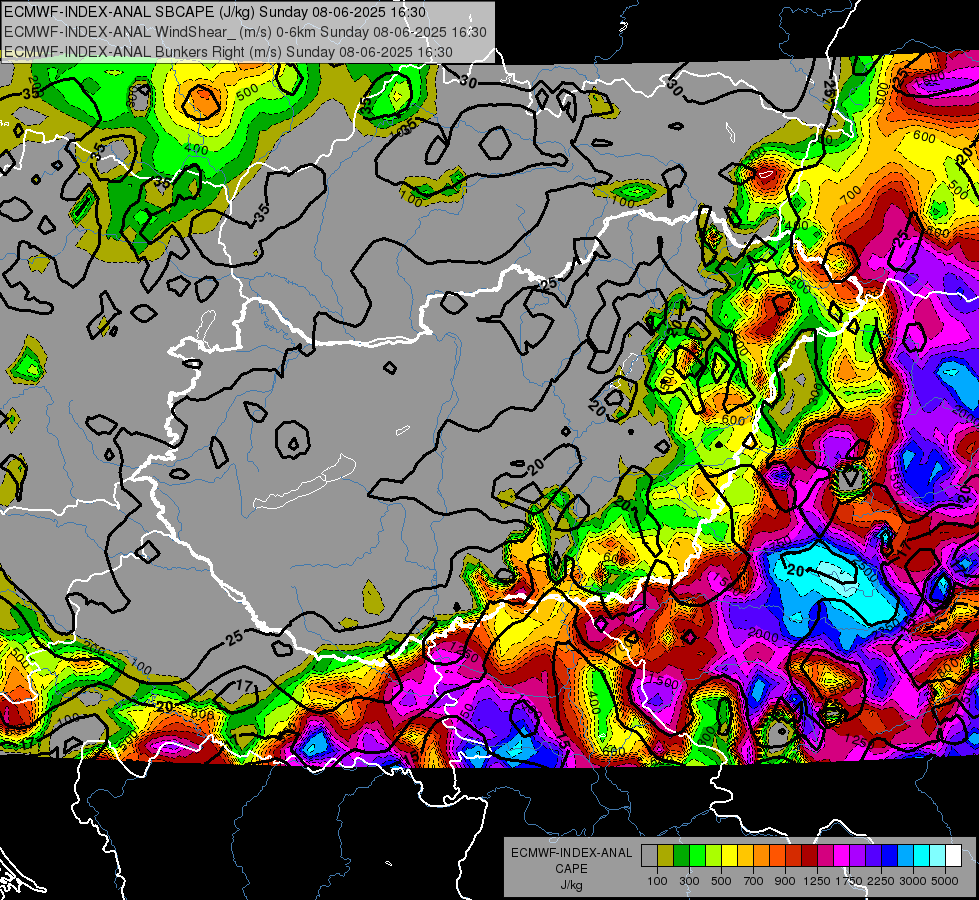The image size is (979, 900).
Task: Click the J/kg unit label in legend
Action: tap(572, 886)
